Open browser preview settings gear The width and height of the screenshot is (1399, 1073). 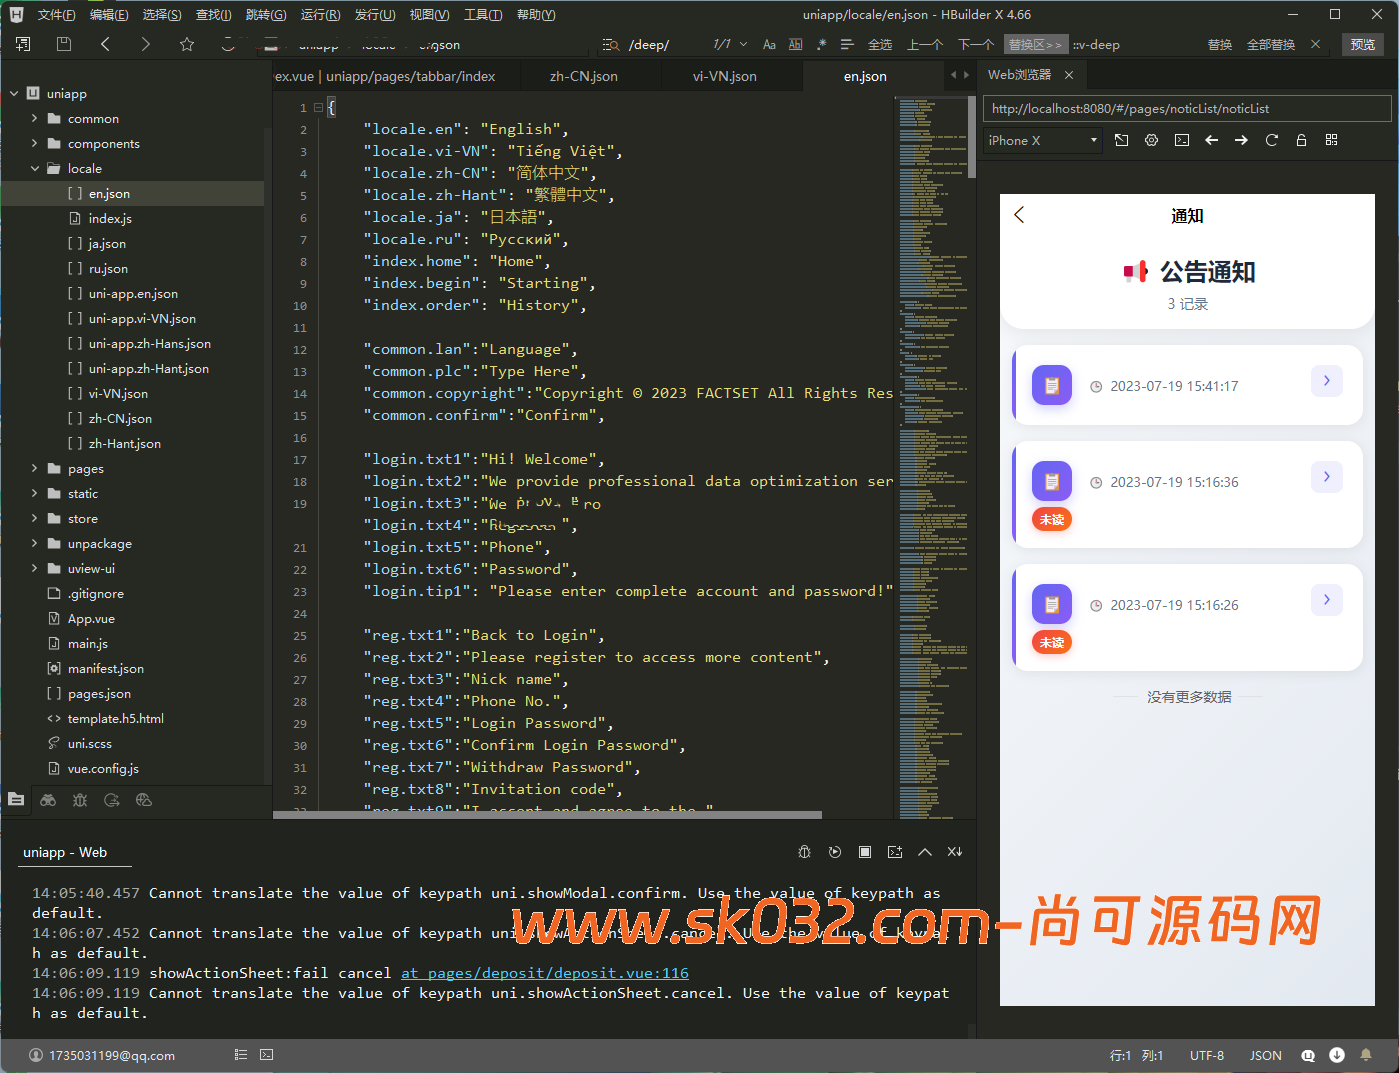1151,140
